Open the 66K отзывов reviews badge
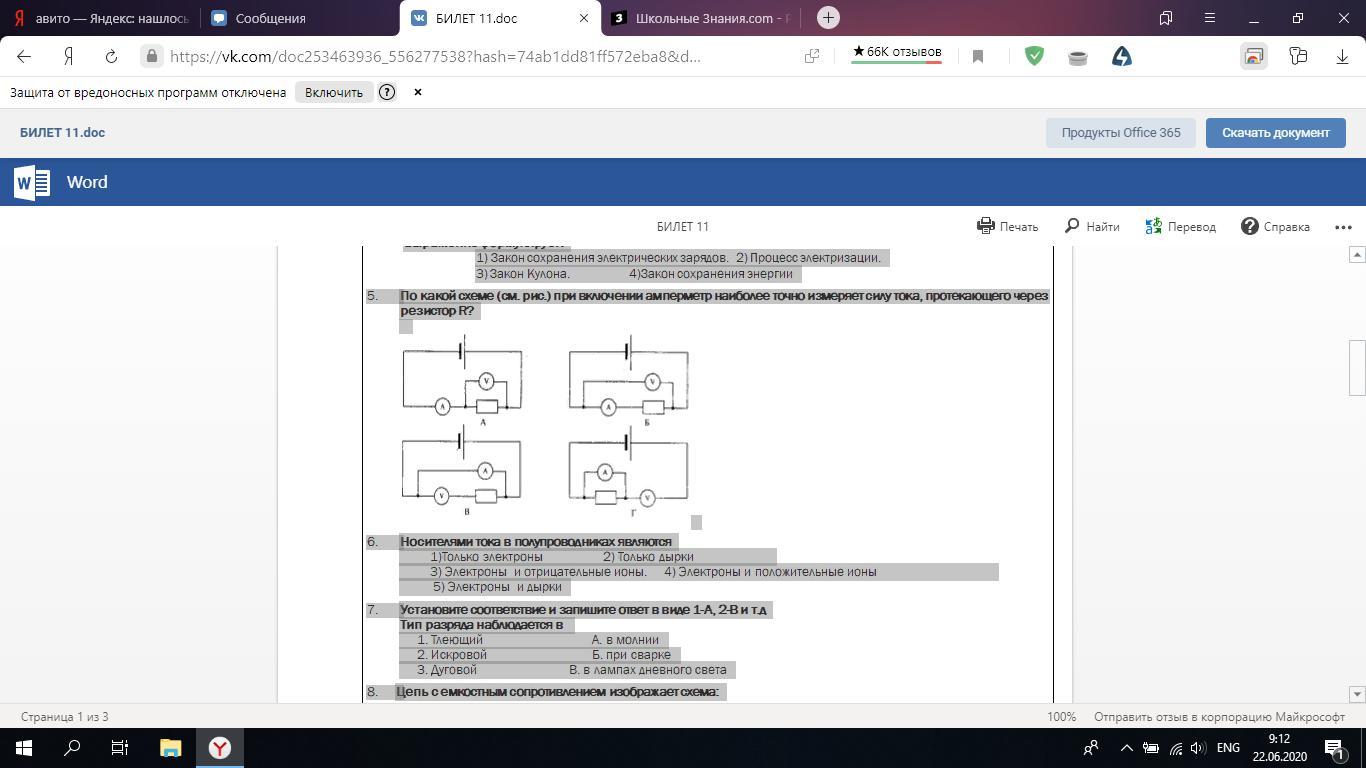1366x768 pixels. pyautogui.click(x=896, y=53)
